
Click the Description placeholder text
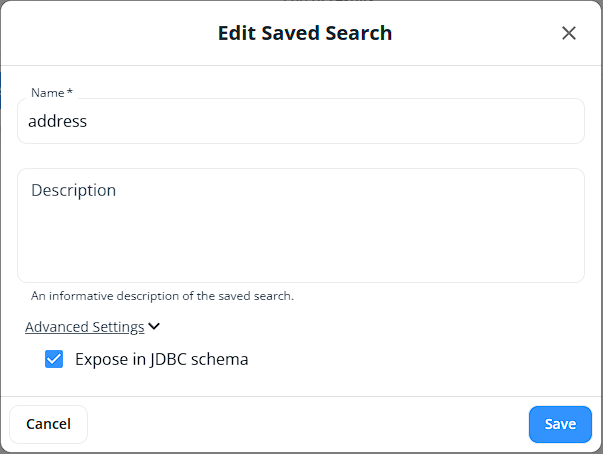(x=73, y=190)
